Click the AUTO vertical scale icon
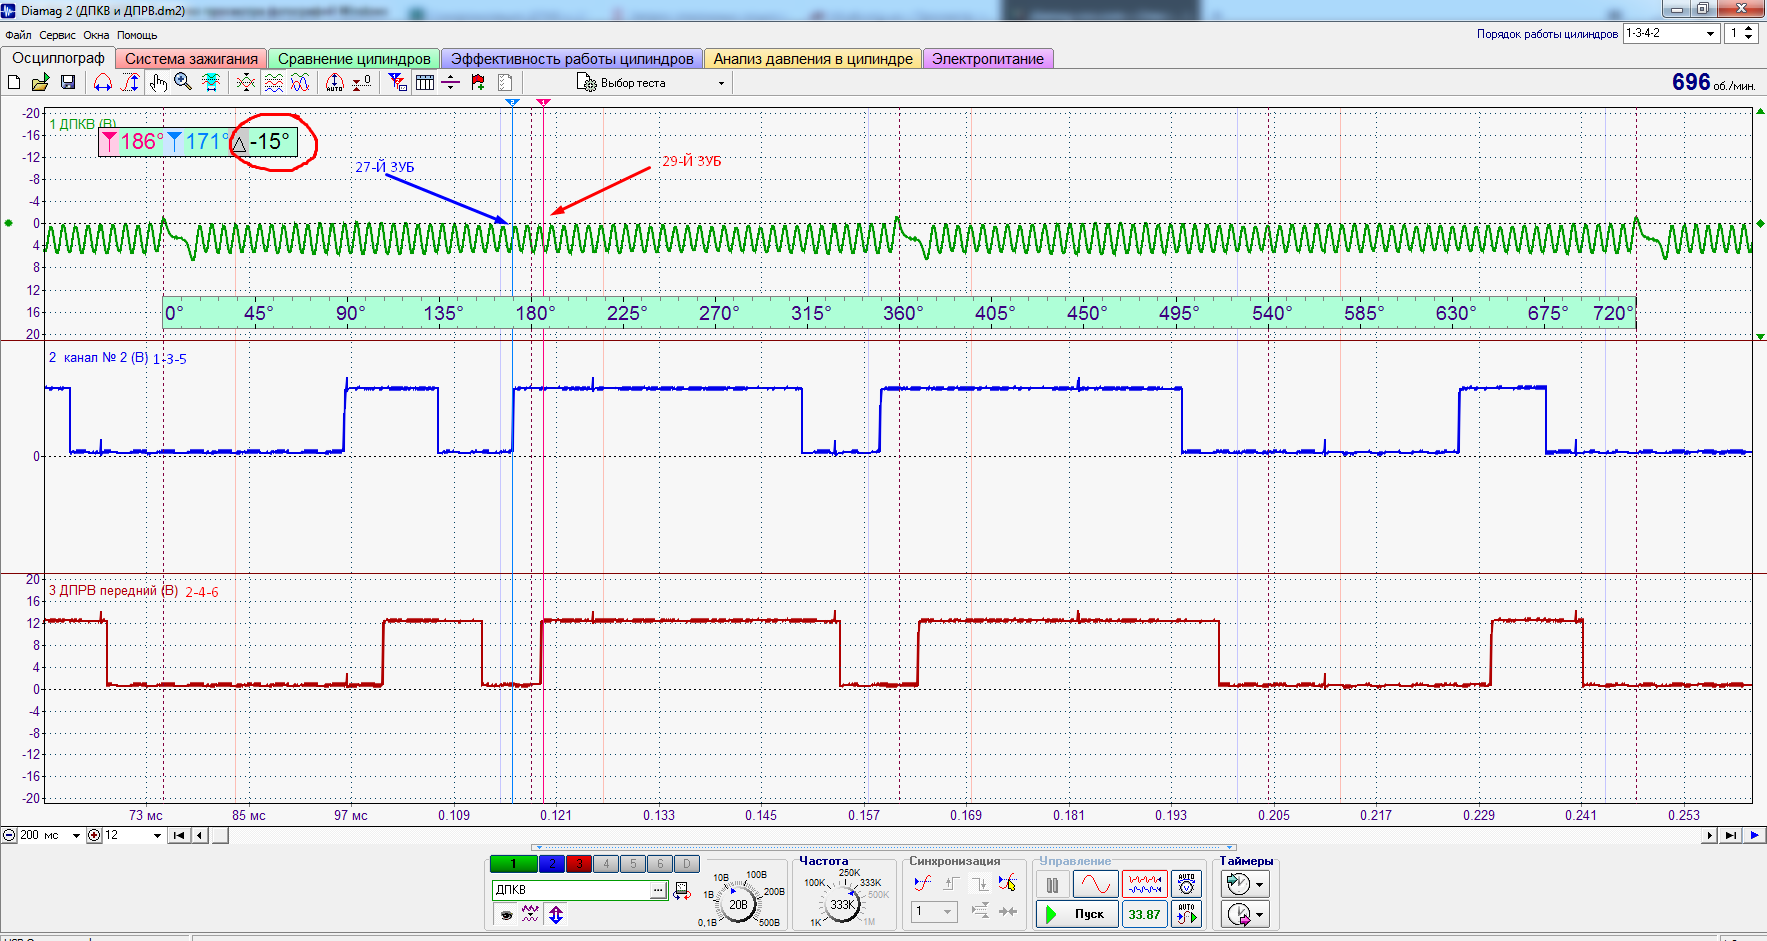The height and width of the screenshot is (941, 1767). point(335,82)
